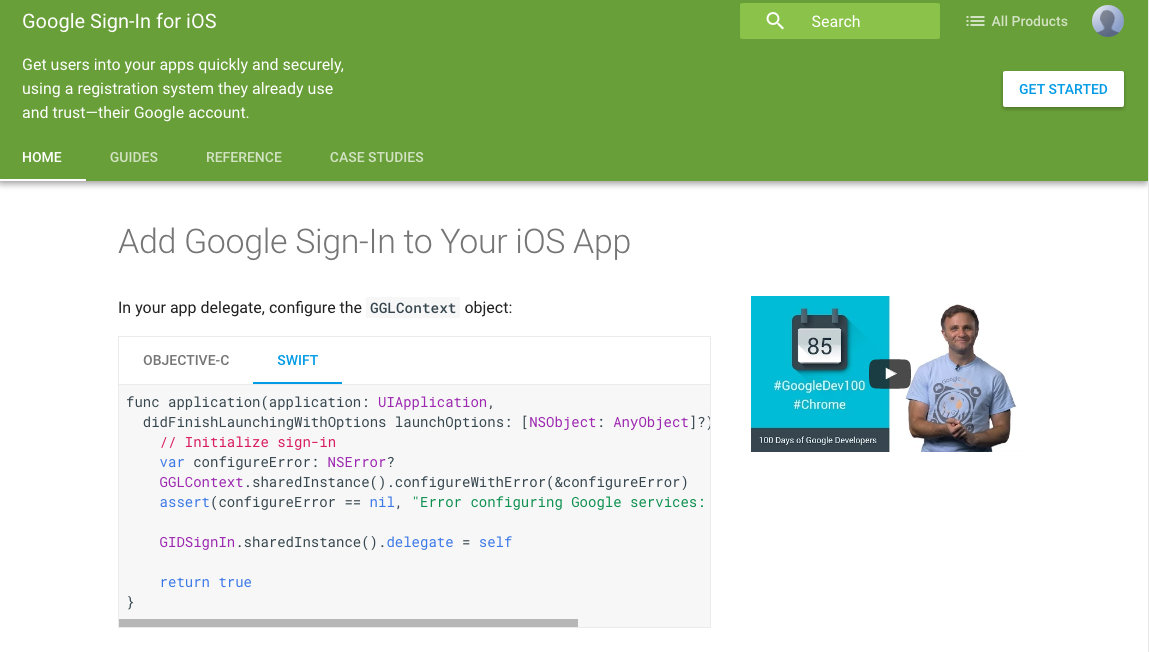Open the All Products menu icon
Image resolution: width=1149 pixels, height=652 pixels.
(x=975, y=21)
